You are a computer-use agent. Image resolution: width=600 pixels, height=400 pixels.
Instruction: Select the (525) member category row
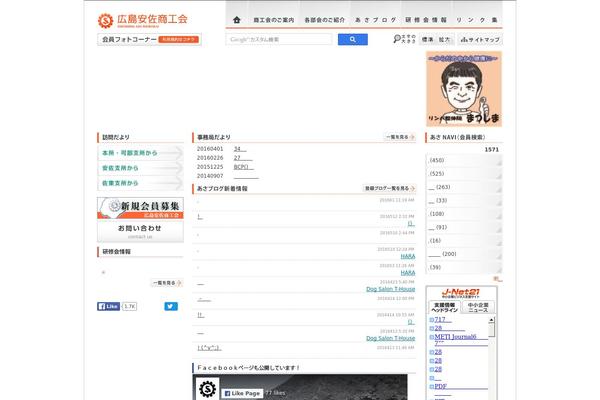tap(464, 174)
